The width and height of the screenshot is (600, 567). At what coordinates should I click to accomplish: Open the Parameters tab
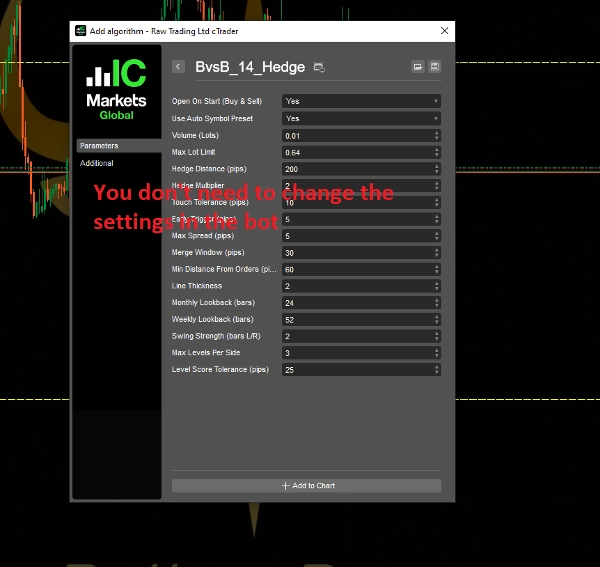[x=119, y=146]
